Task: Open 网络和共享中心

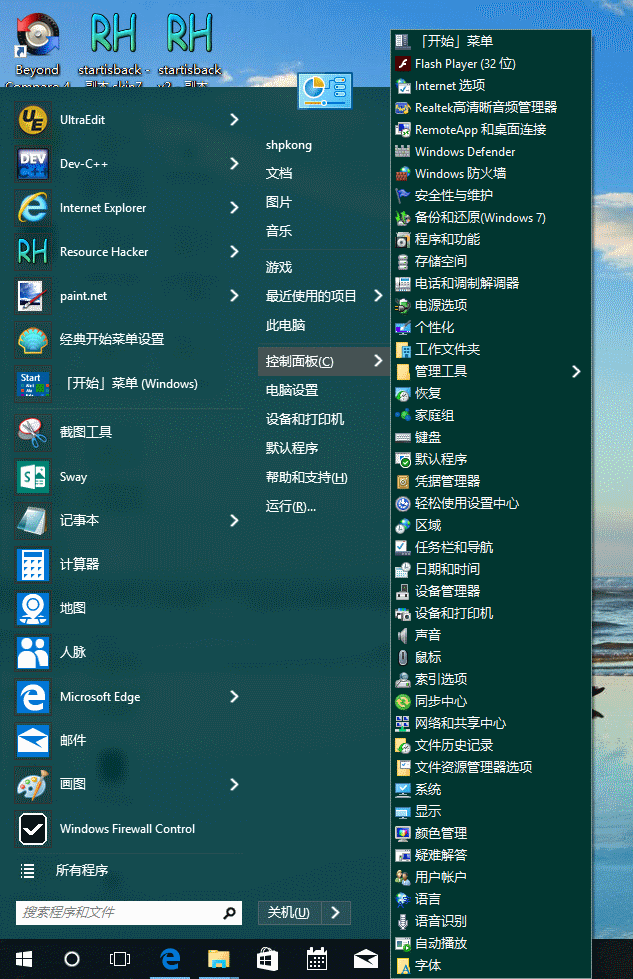Action: 491,723
